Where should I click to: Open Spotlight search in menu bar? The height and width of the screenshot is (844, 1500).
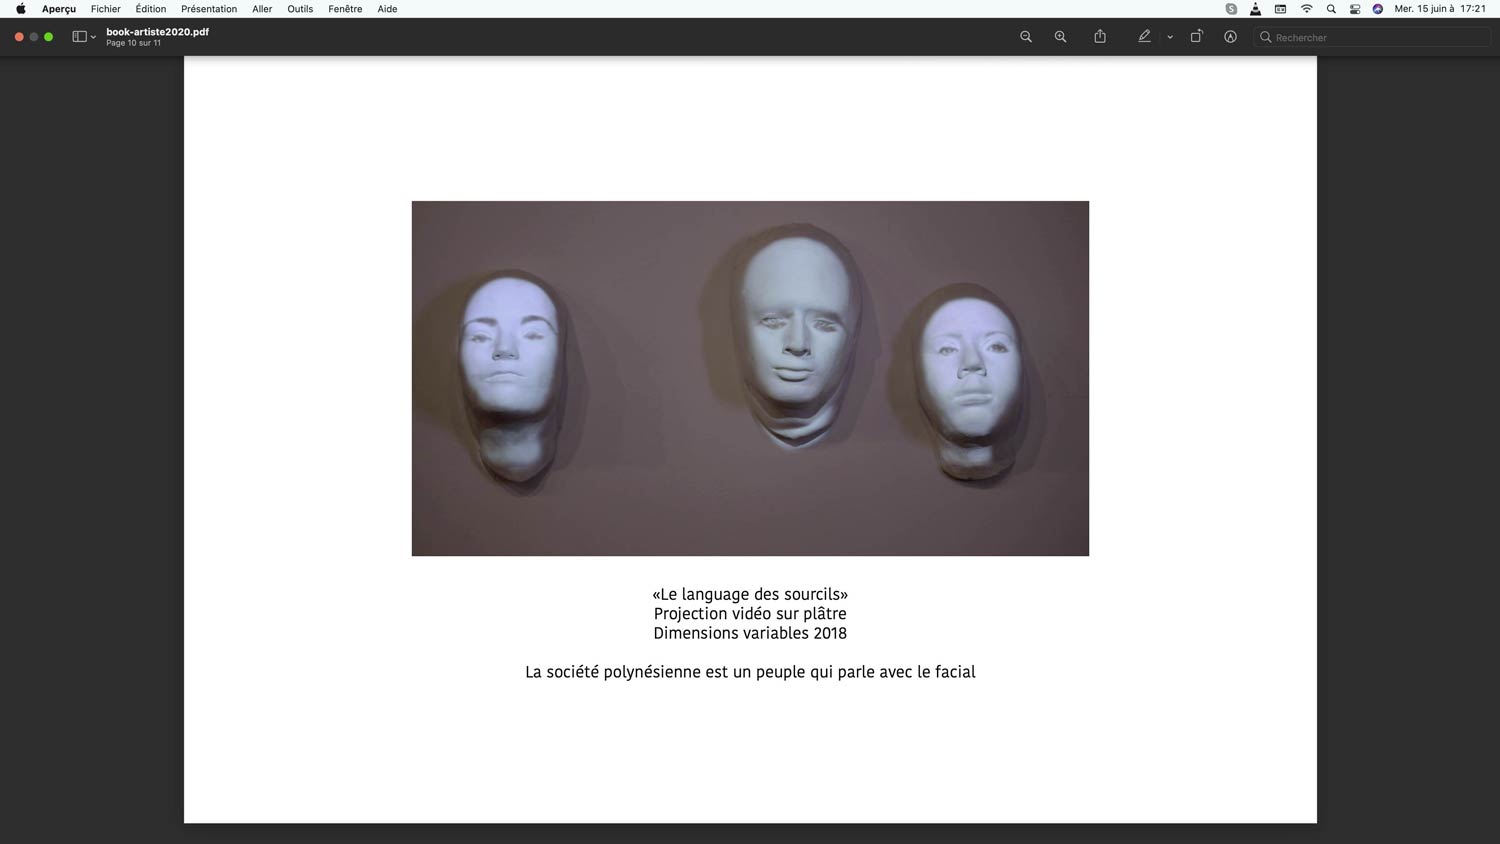[x=1331, y=9]
